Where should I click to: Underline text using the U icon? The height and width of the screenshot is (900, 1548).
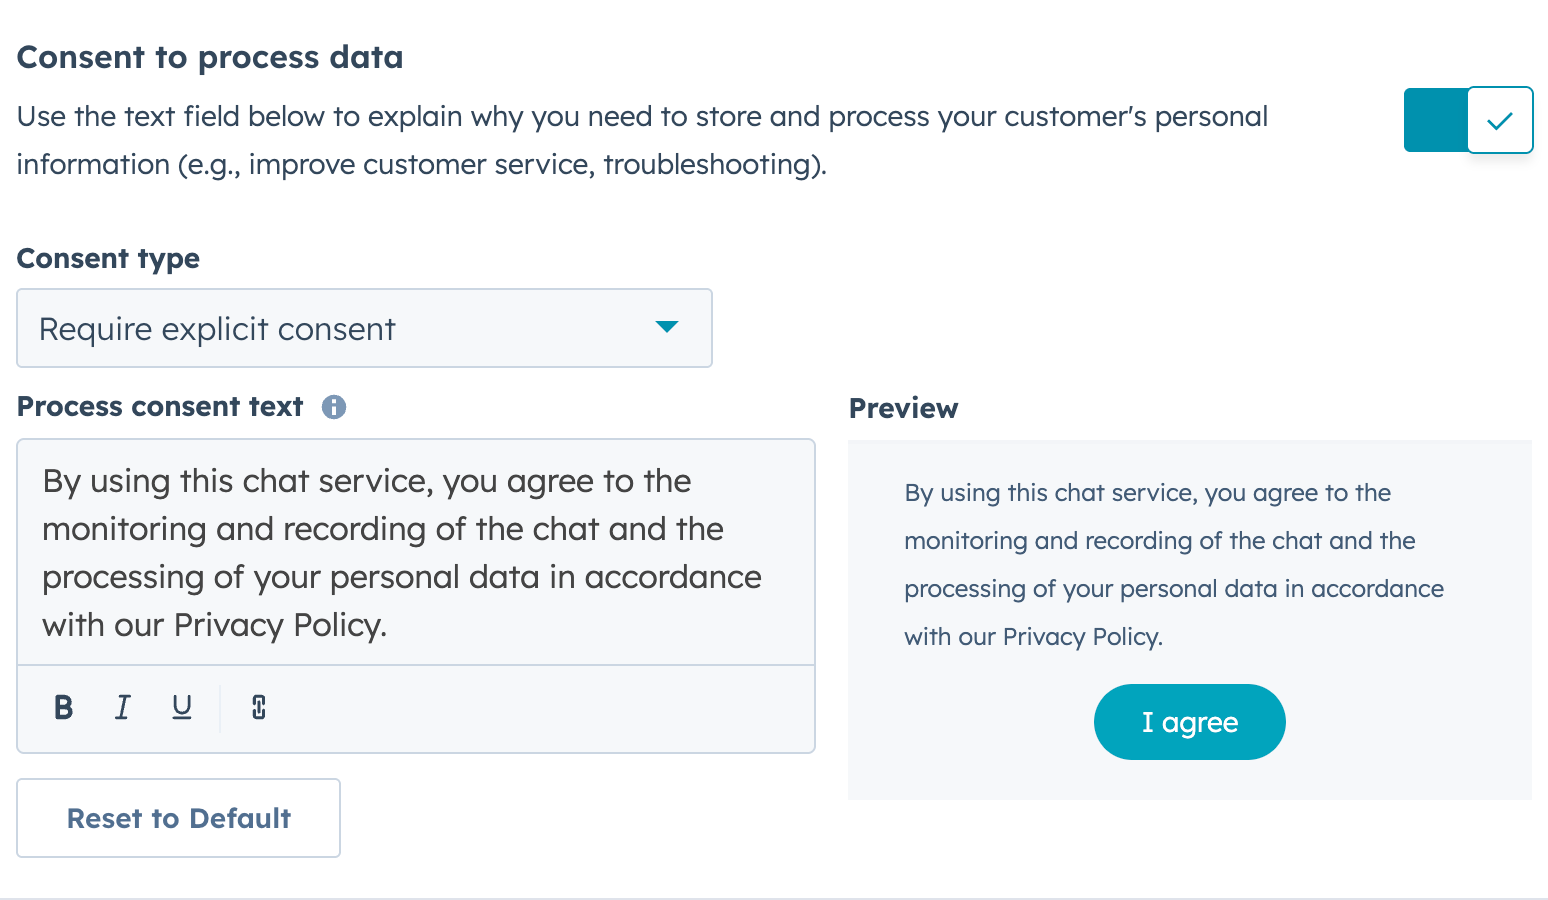point(181,707)
